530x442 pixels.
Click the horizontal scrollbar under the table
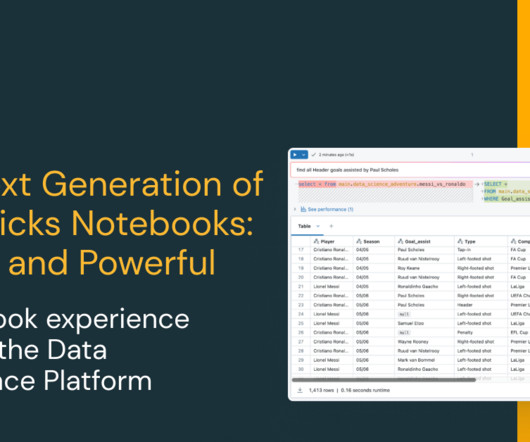(384, 380)
